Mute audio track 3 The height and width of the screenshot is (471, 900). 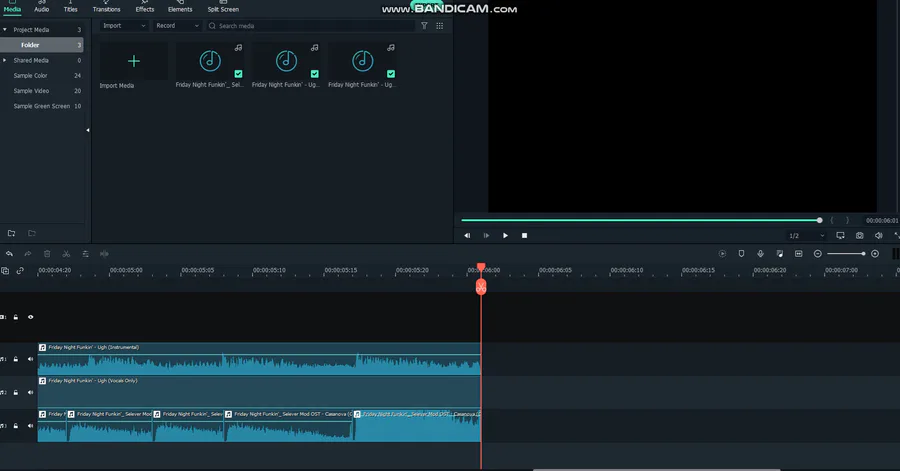click(x=30, y=426)
